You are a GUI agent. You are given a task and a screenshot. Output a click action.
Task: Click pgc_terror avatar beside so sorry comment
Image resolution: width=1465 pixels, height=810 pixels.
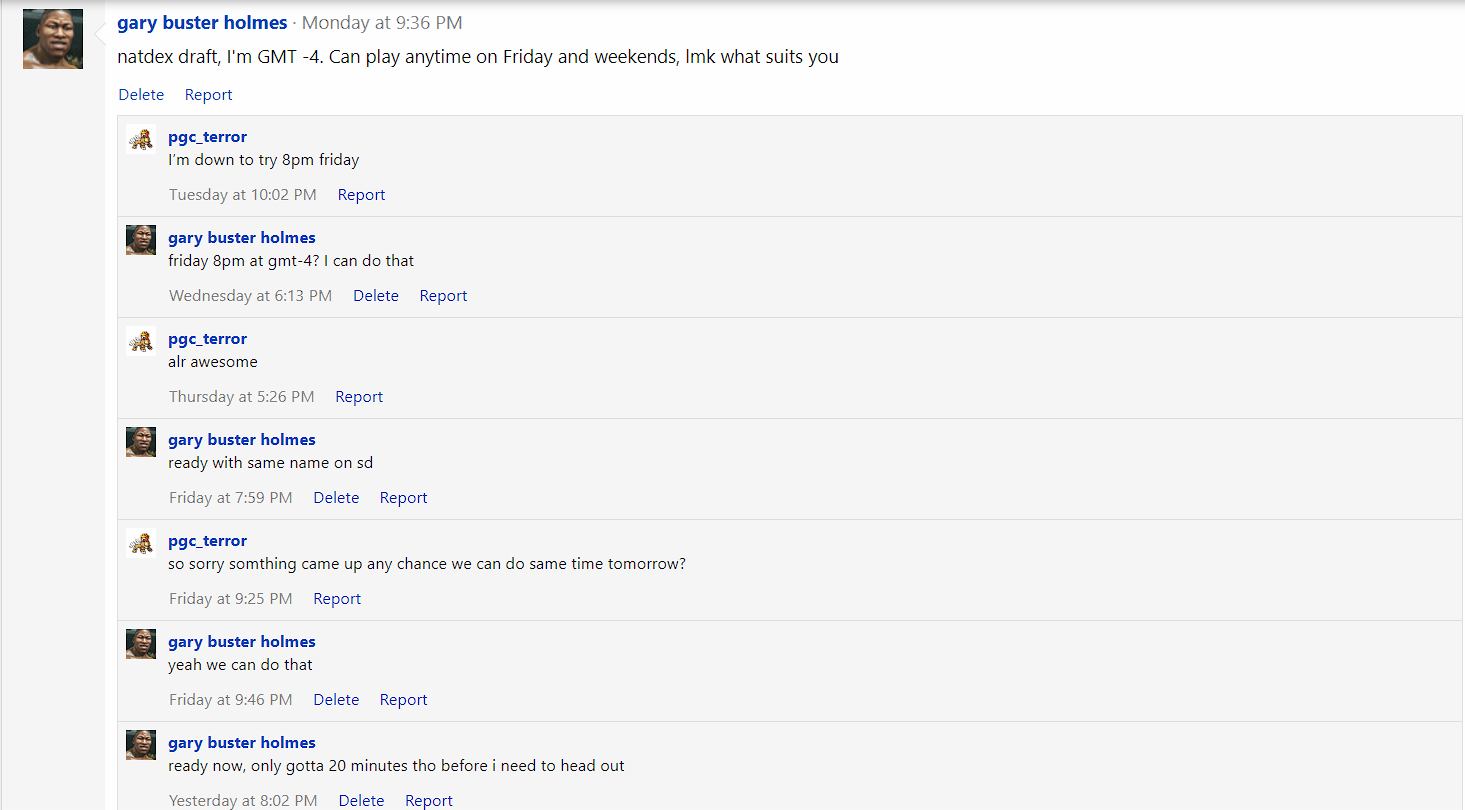click(x=141, y=542)
